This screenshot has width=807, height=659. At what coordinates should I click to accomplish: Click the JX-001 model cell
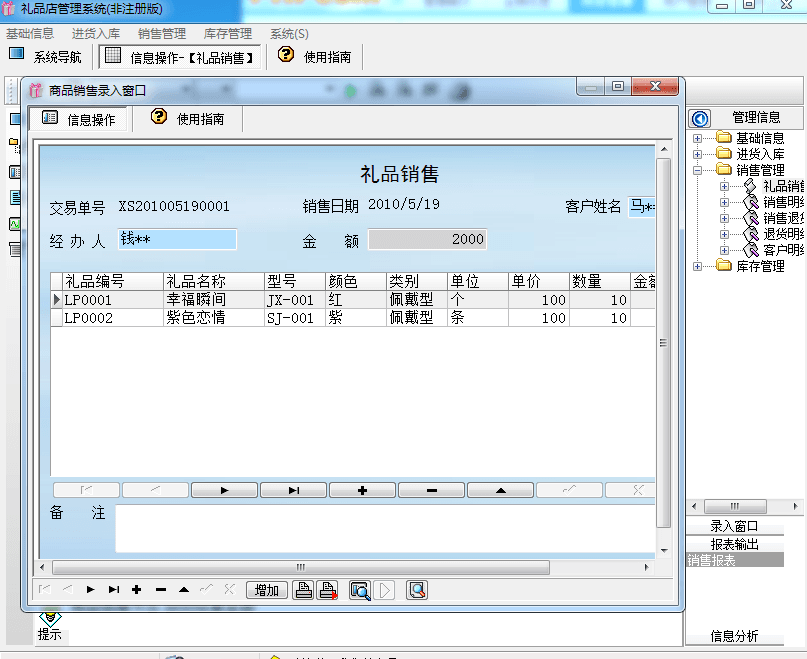tap(295, 300)
